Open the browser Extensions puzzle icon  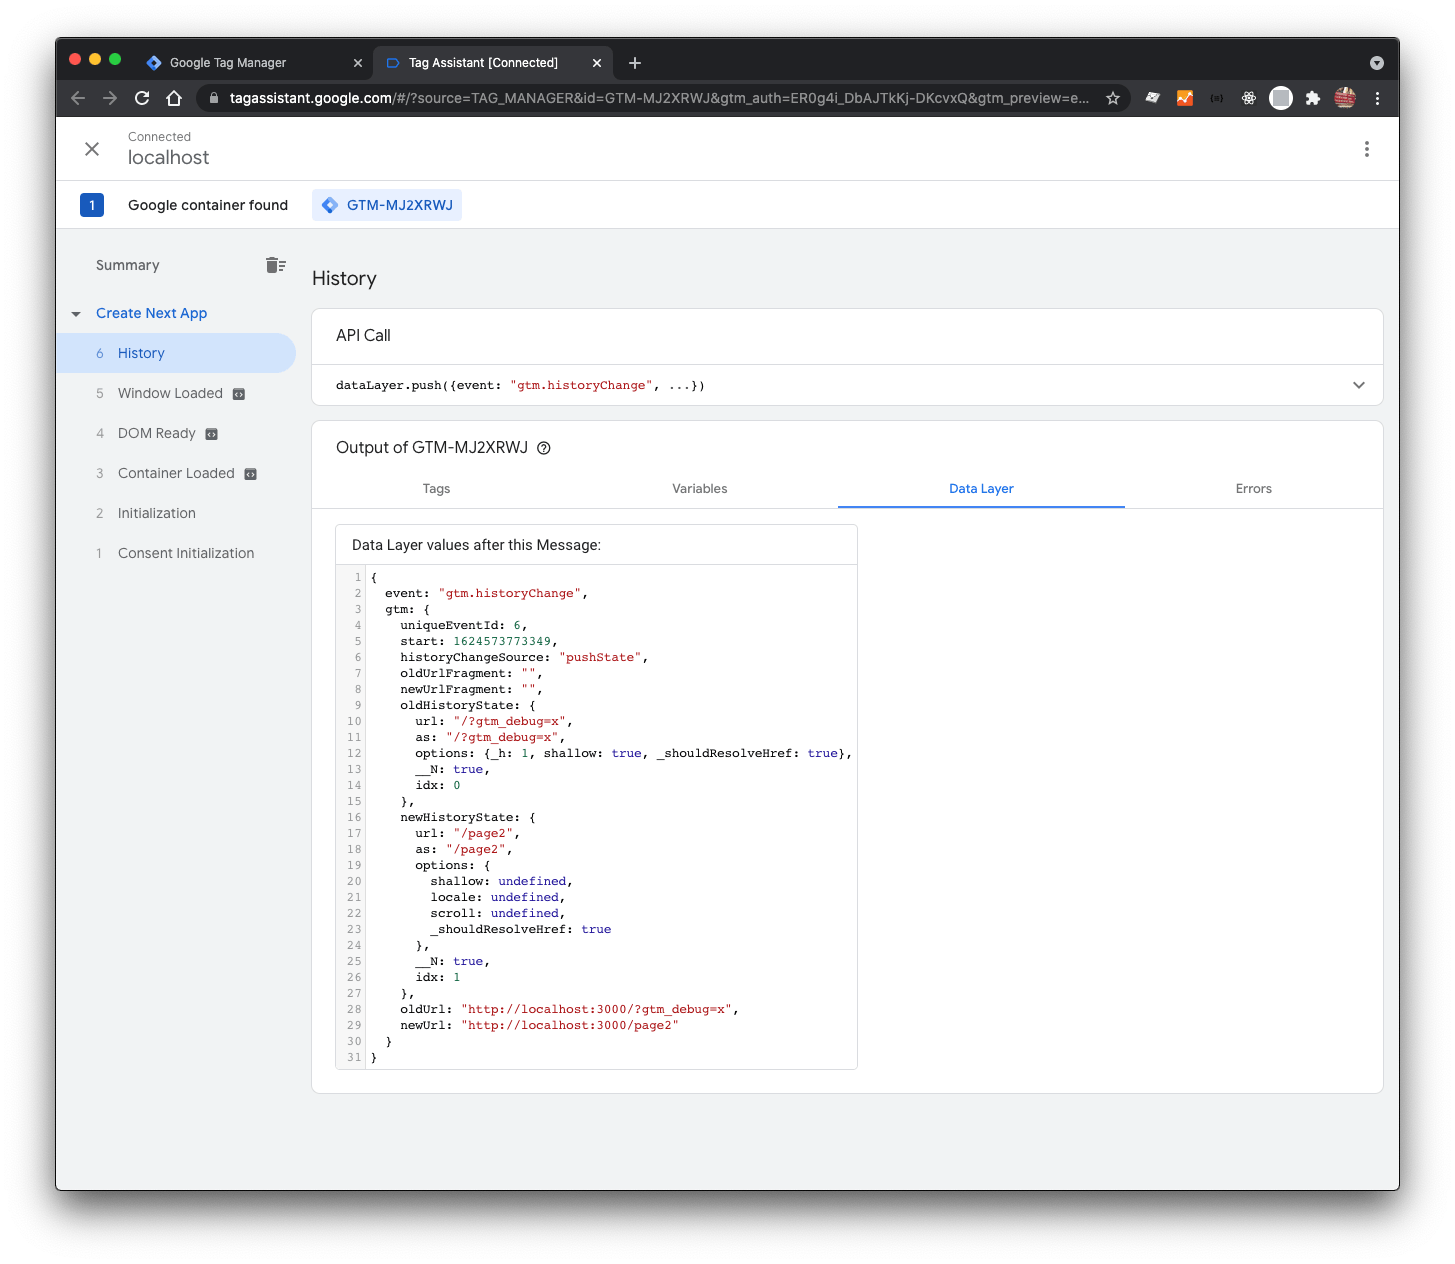[x=1313, y=98]
